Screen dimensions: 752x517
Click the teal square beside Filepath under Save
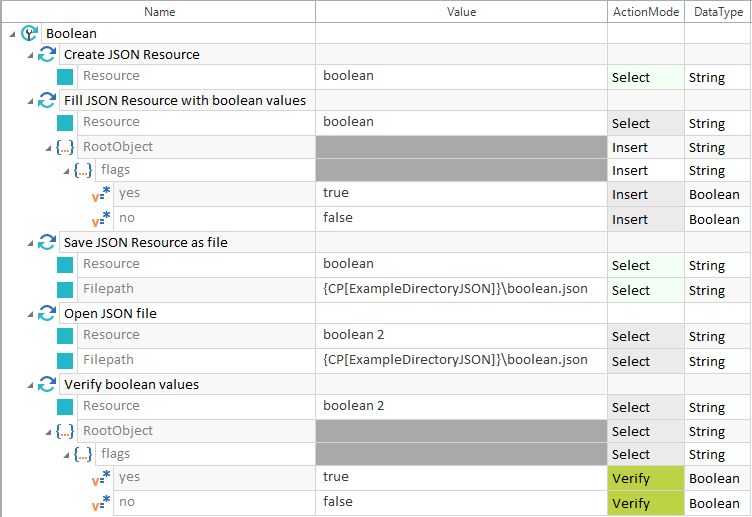[x=65, y=289]
